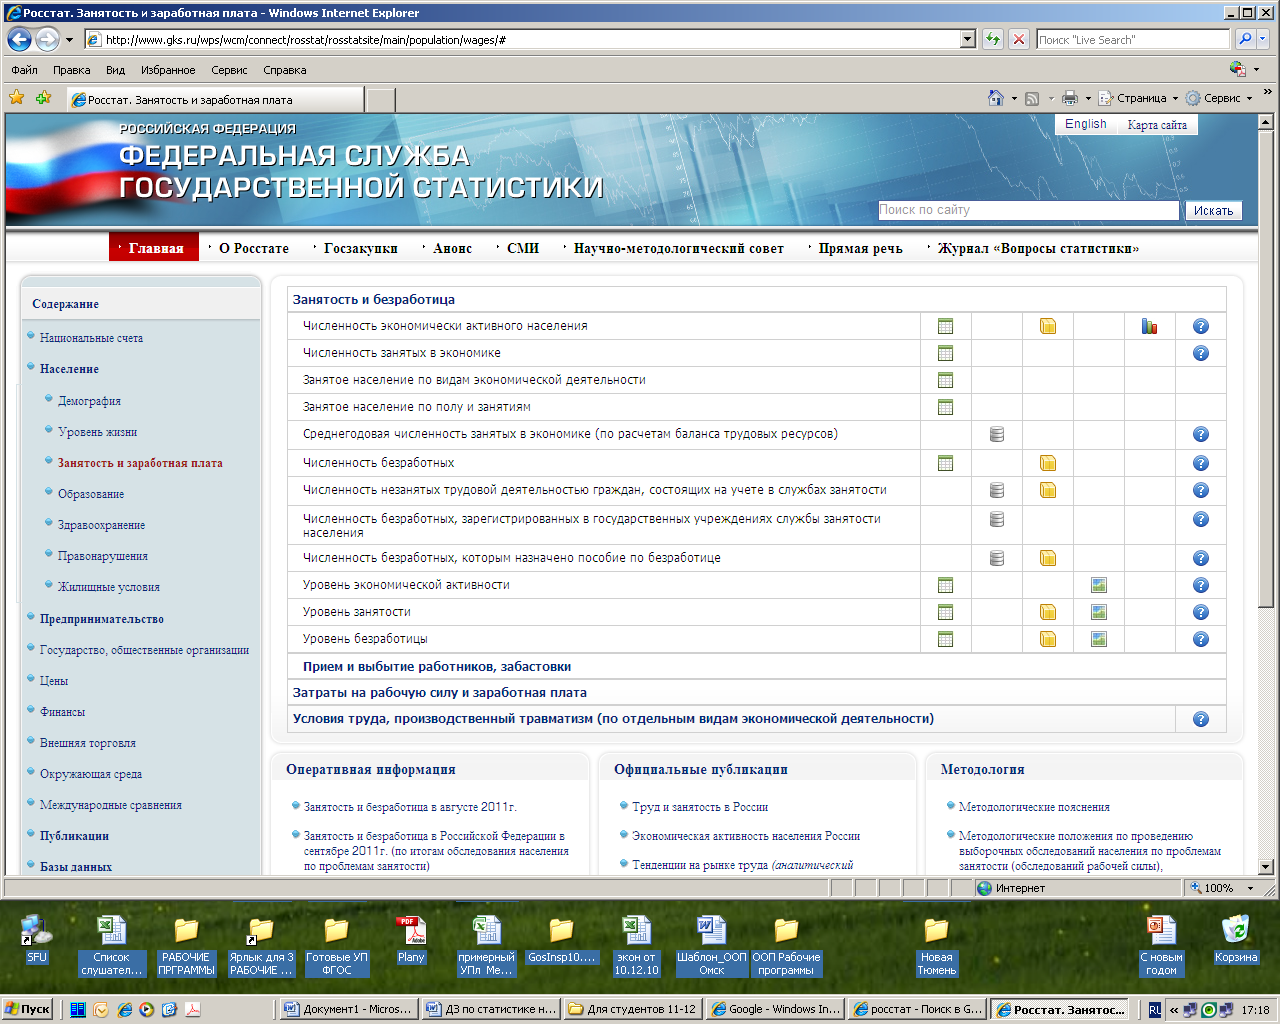
Task: Open the Корзина desktop icon
Action: point(1236,940)
